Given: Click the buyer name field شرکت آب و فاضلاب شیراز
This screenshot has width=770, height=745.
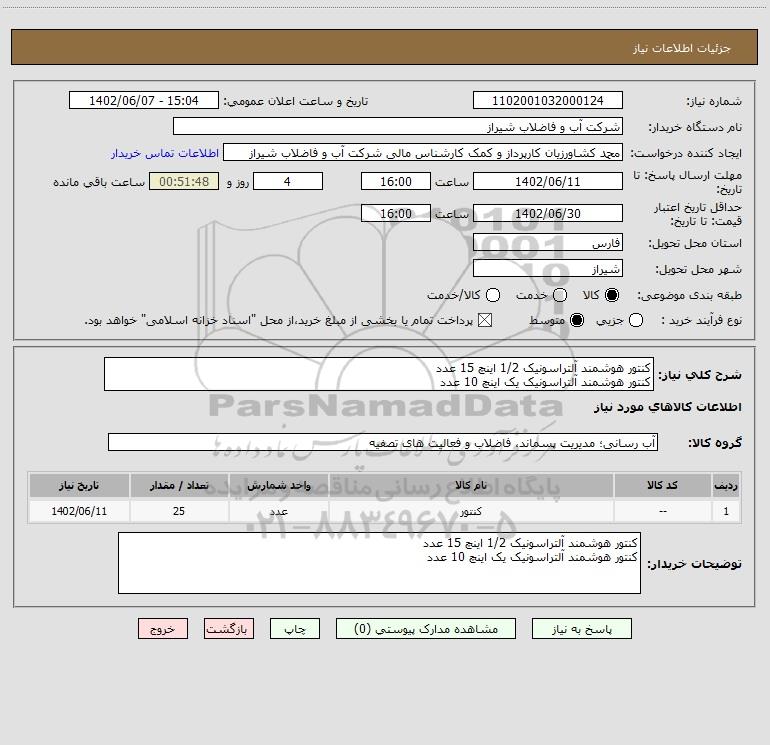Looking at the screenshot, I should [398, 126].
